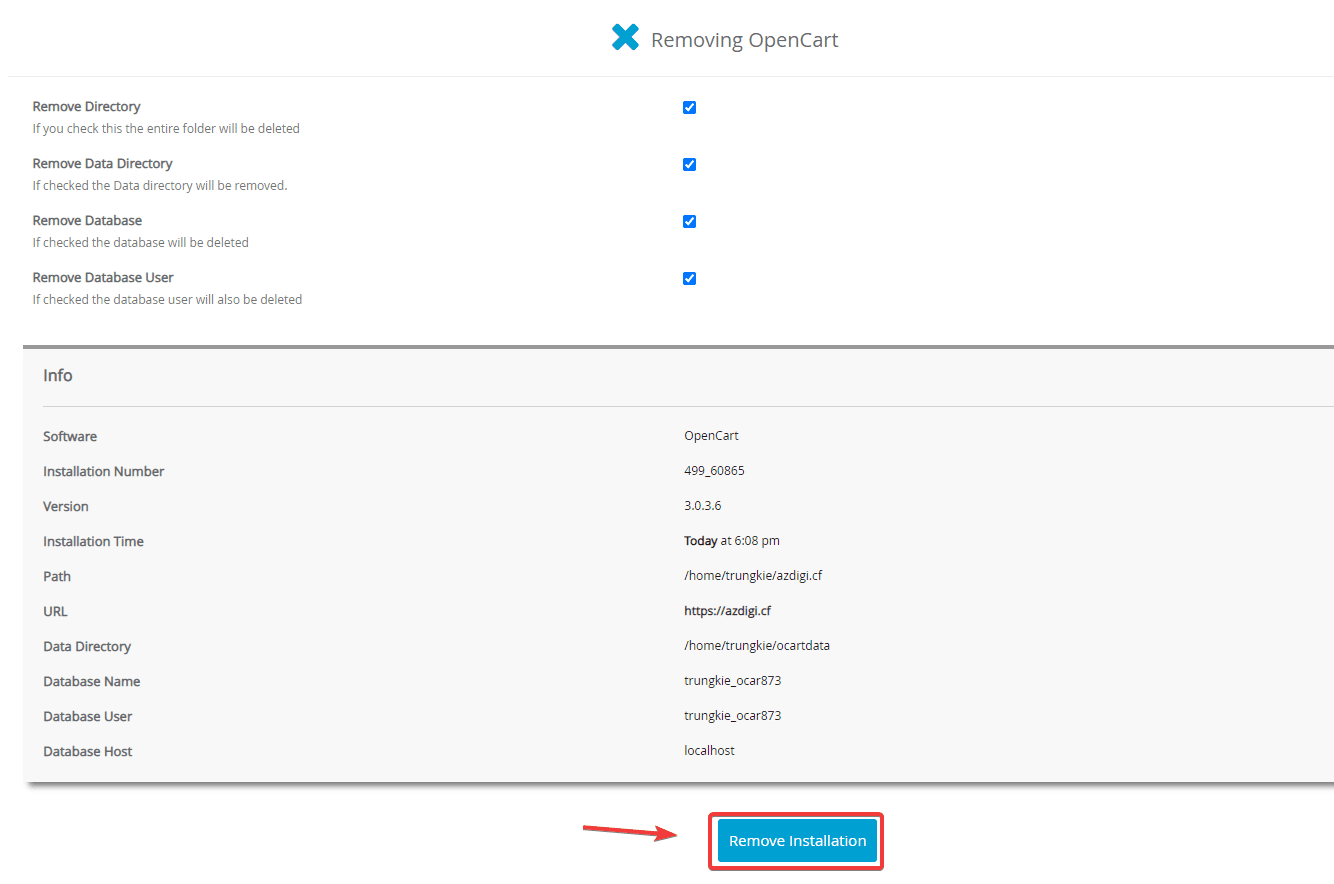The width and height of the screenshot is (1334, 884).
Task: Click the Remove Database User label text
Action: 102,278
